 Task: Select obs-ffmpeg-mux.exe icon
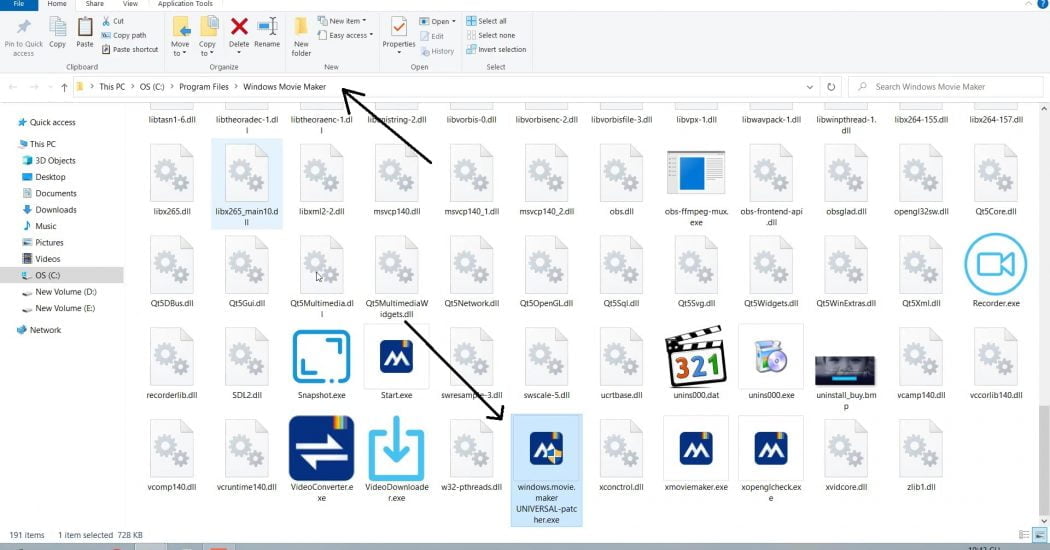click(696, 172)
